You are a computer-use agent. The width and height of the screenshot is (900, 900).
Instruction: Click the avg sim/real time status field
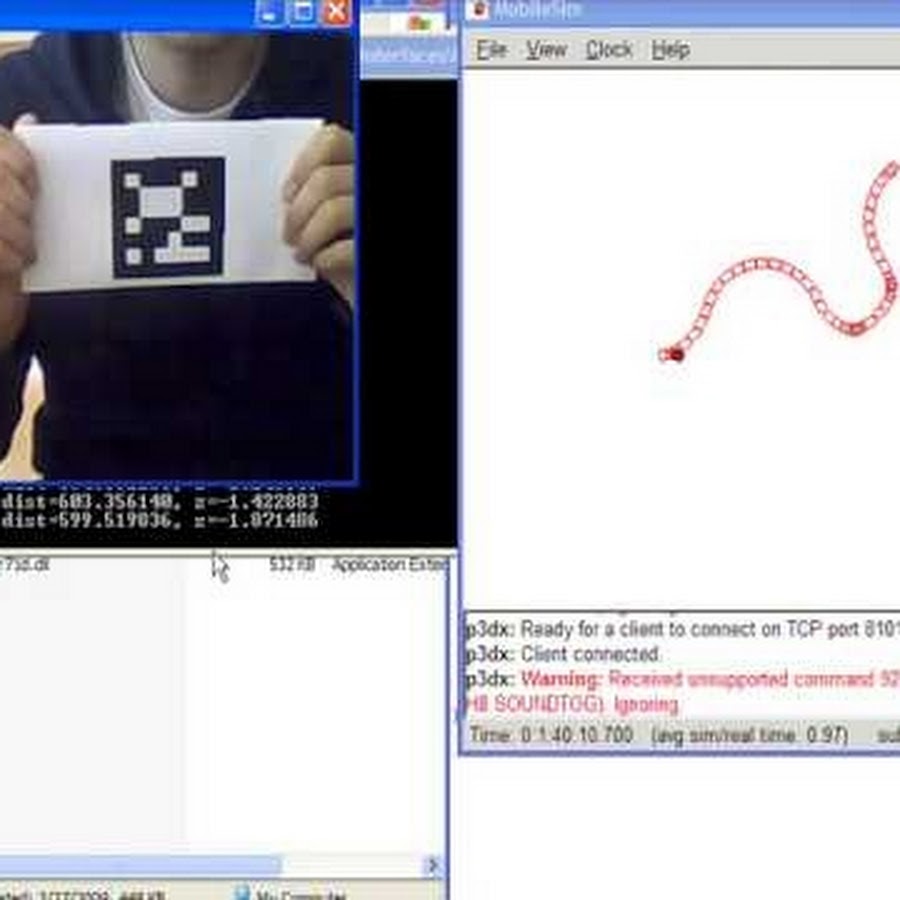[x=748, y=735]
